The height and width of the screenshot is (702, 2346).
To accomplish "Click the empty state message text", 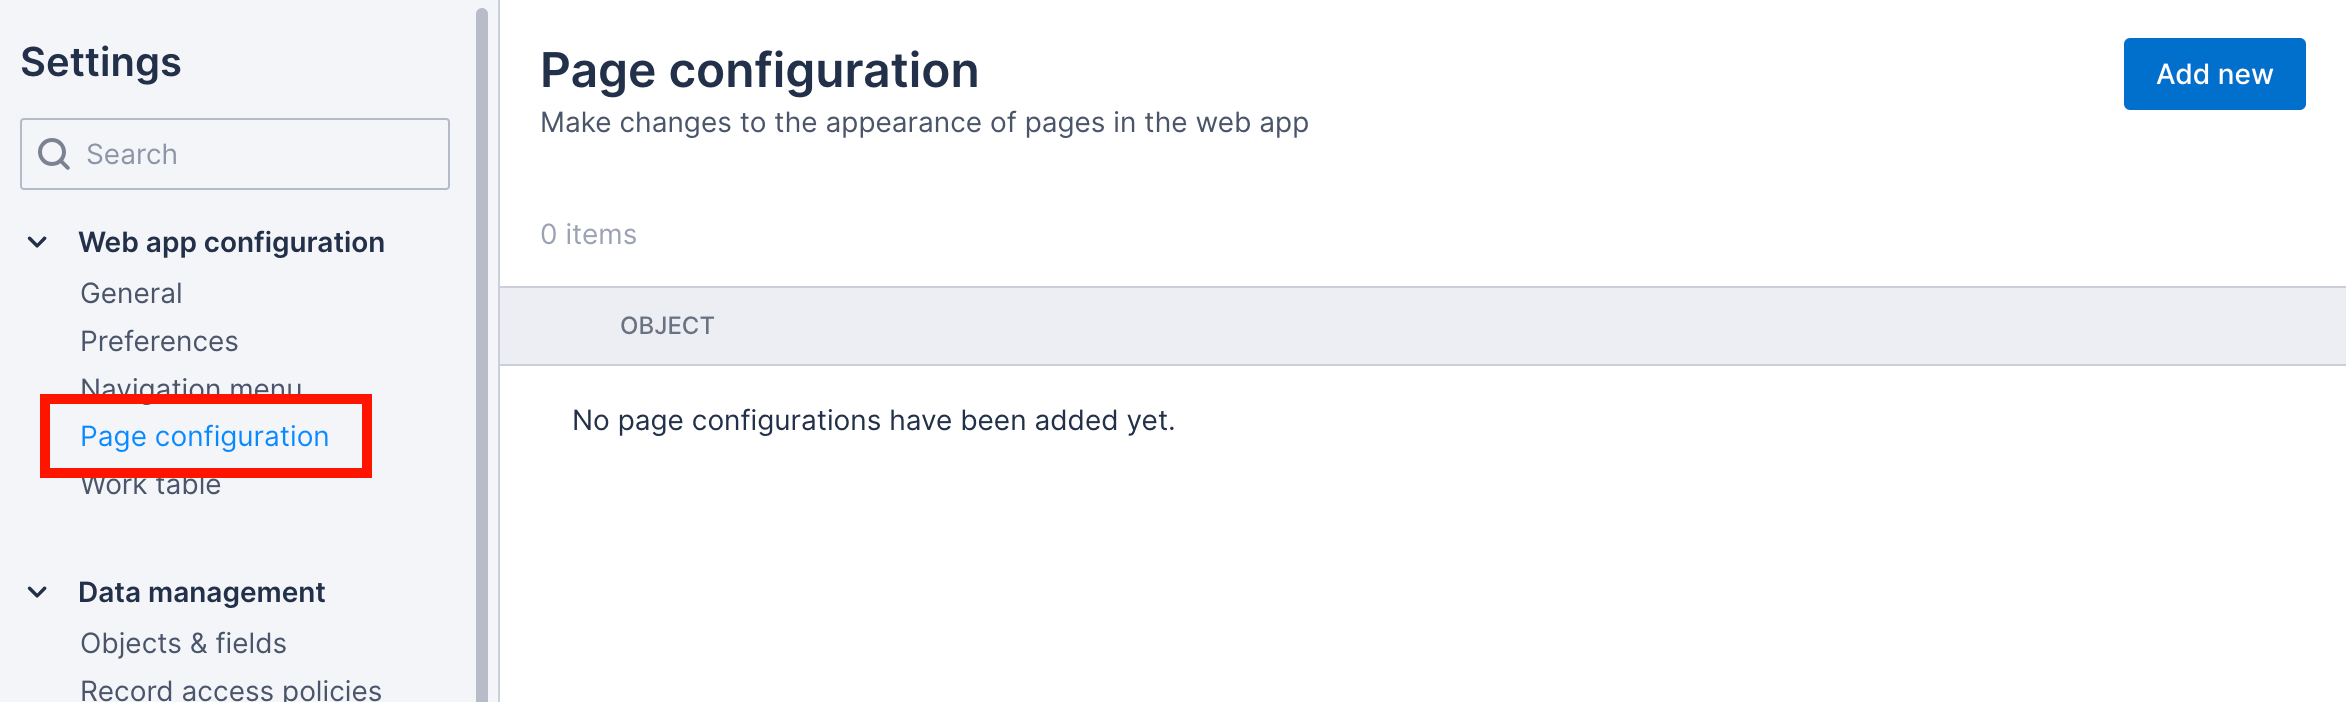I will pos(873,420).
